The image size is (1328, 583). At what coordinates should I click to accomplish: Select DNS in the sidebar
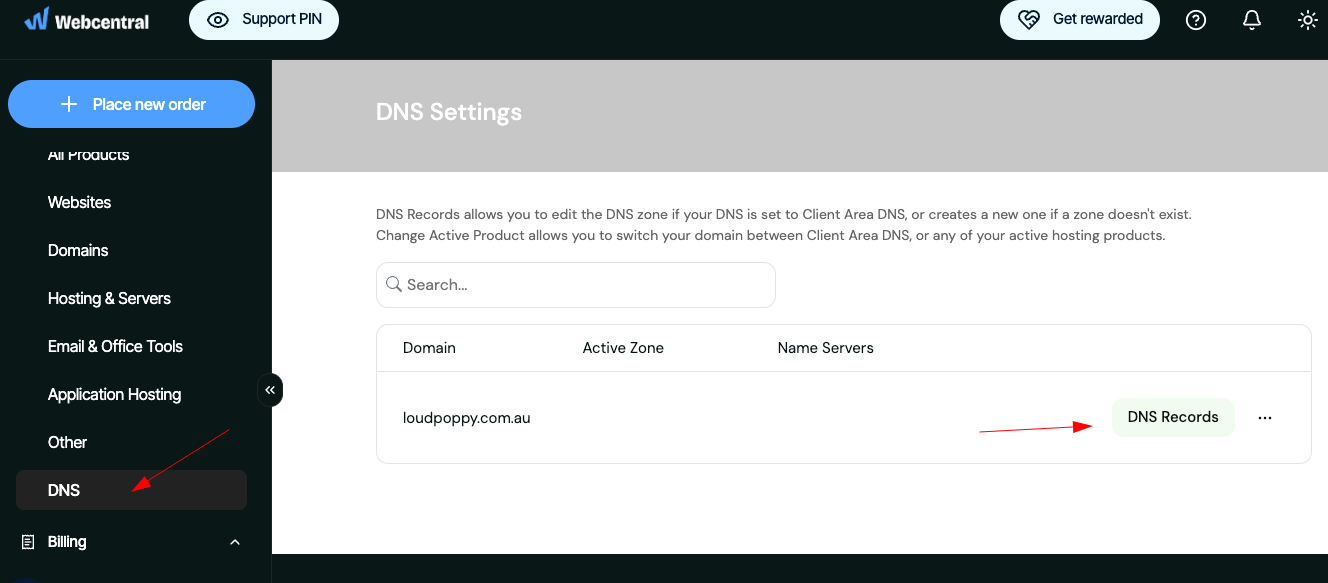pyautogui.click(x=64, y=490)
